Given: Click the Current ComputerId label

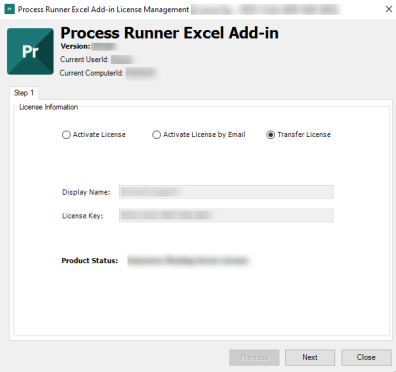Looking at the screenshot, I should (x=91, y=73).
